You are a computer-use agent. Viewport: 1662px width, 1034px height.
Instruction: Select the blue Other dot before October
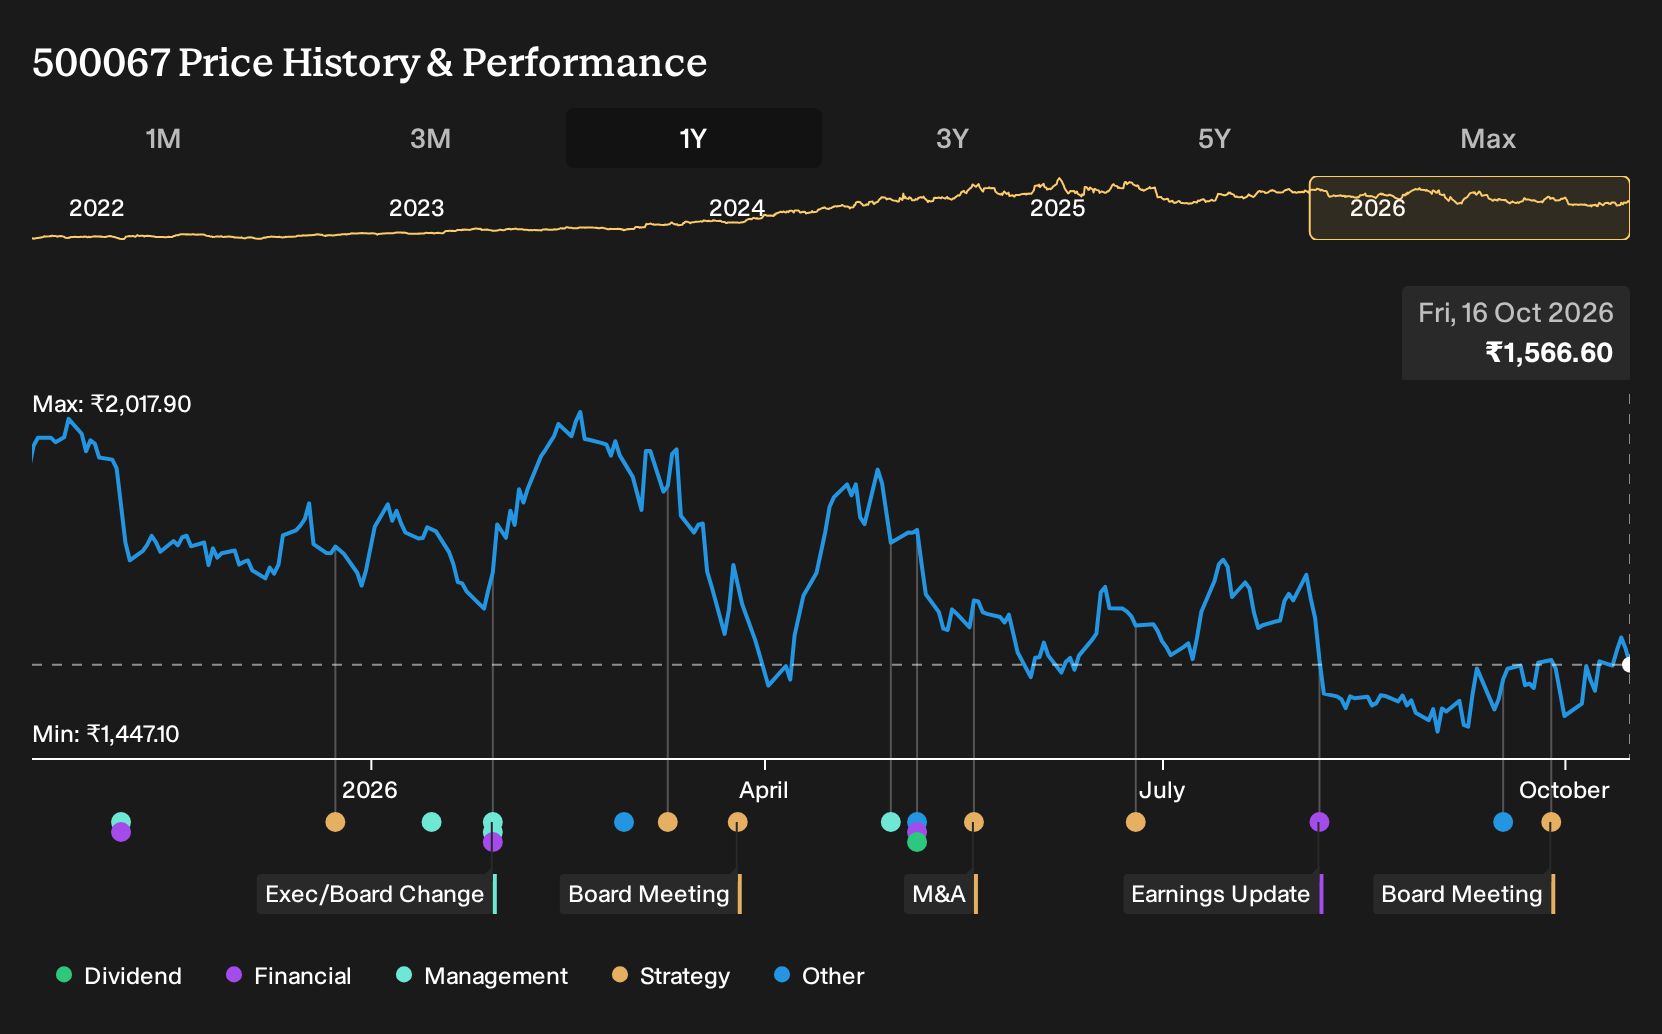1503,822
